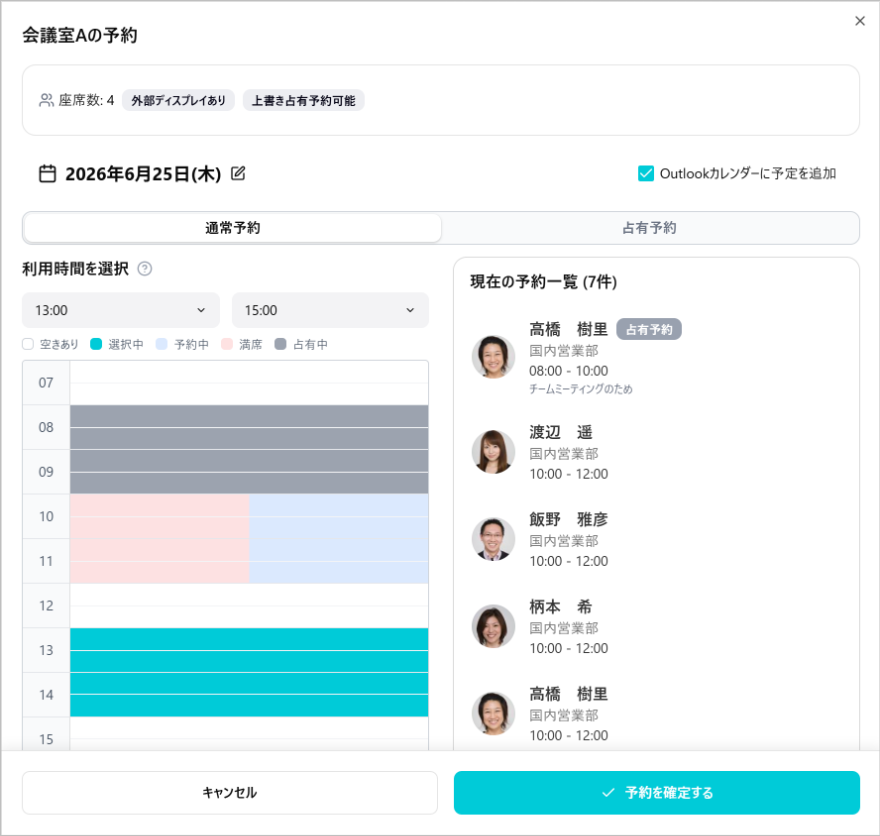Open the 13:00 start time dropdown

coord(121,310)
